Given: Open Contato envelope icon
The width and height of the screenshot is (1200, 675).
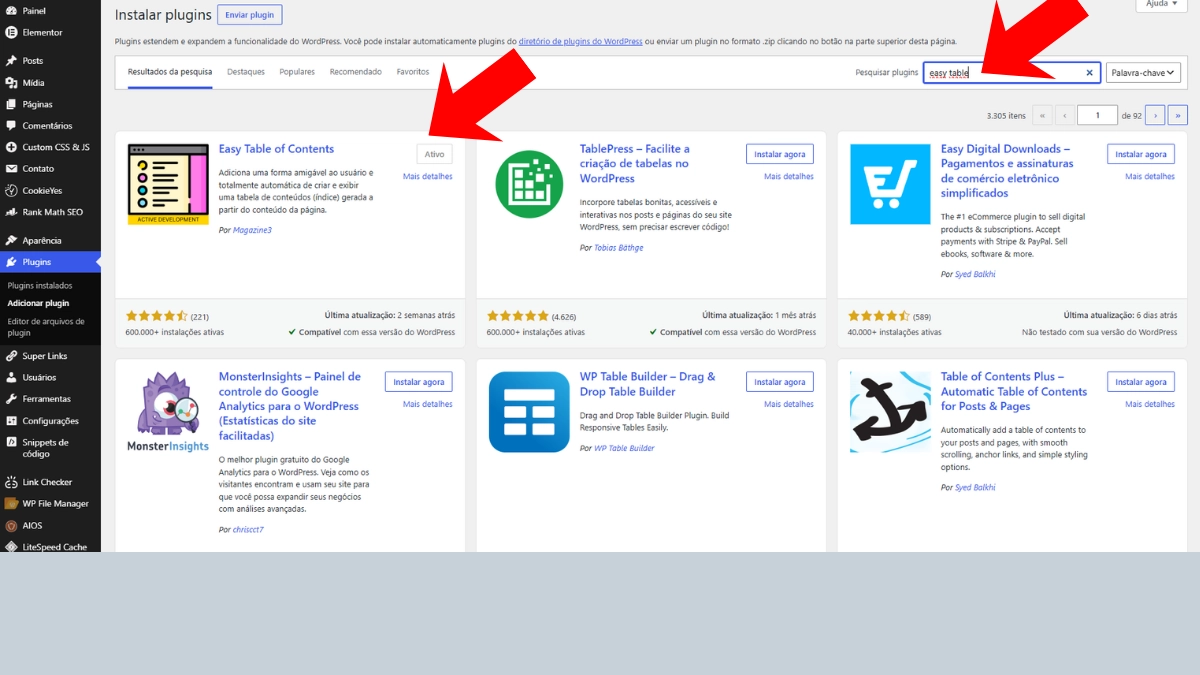Looking at the screenshot, I should tap(11, 169).
